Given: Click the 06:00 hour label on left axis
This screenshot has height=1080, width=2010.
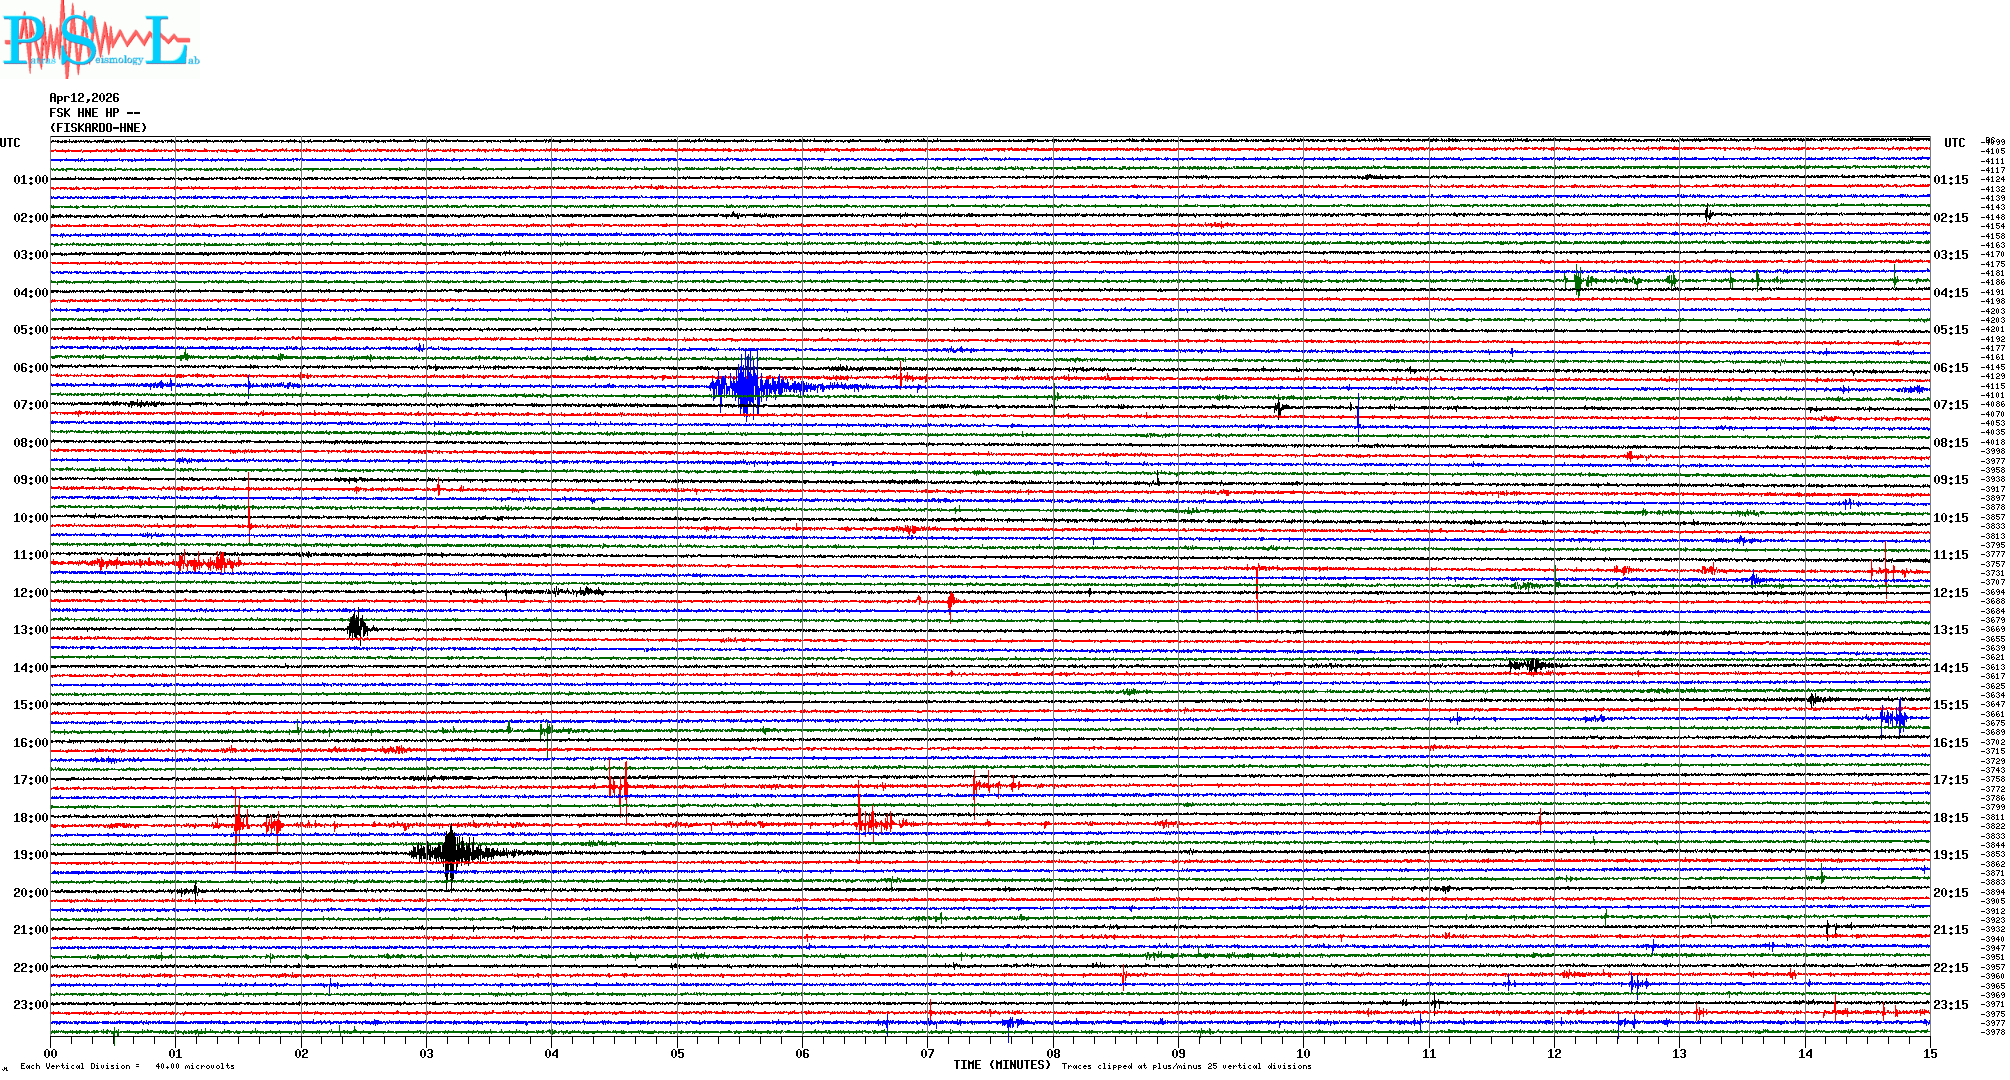Looking at the screenshot, I should point(30,368).
